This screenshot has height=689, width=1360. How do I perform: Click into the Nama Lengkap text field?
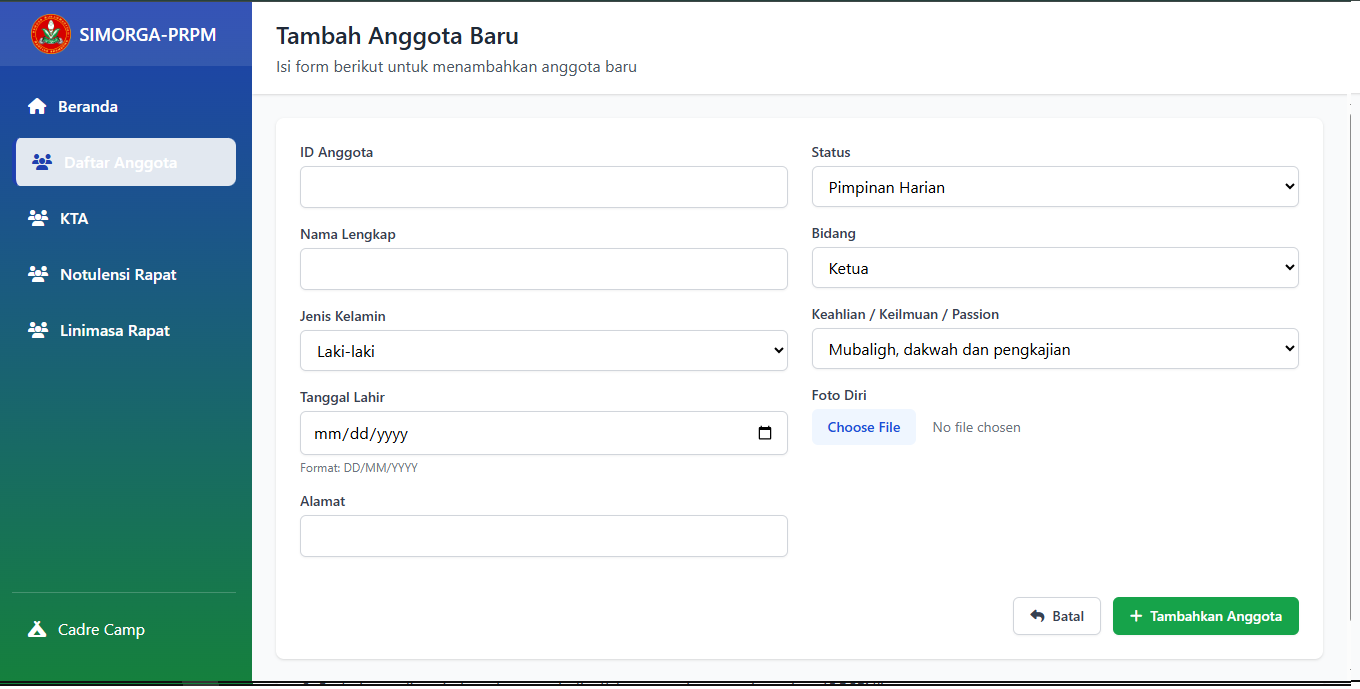543,269
